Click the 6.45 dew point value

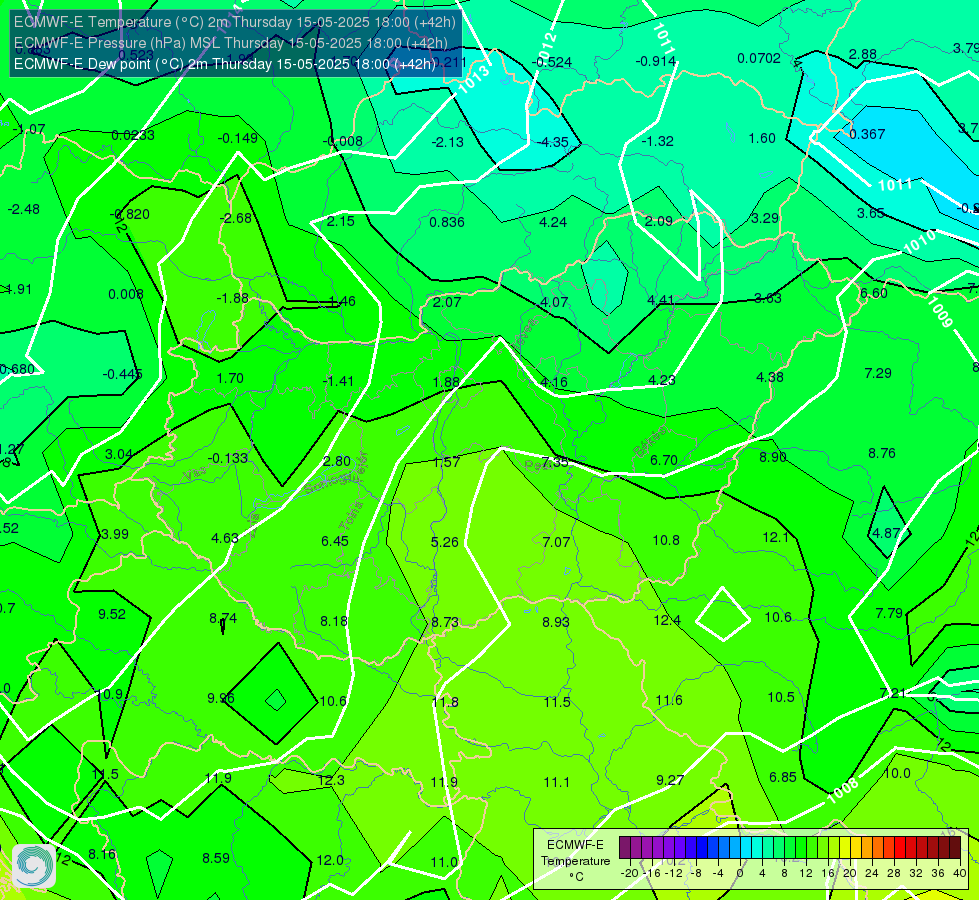pyautogui.click(x=335, y=541)
